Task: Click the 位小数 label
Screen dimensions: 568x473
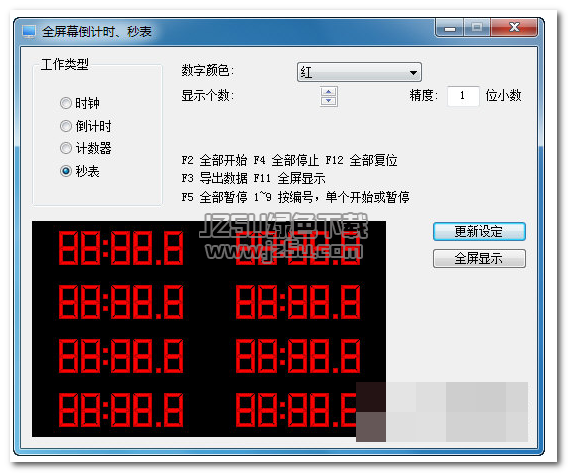Action: 503,96
